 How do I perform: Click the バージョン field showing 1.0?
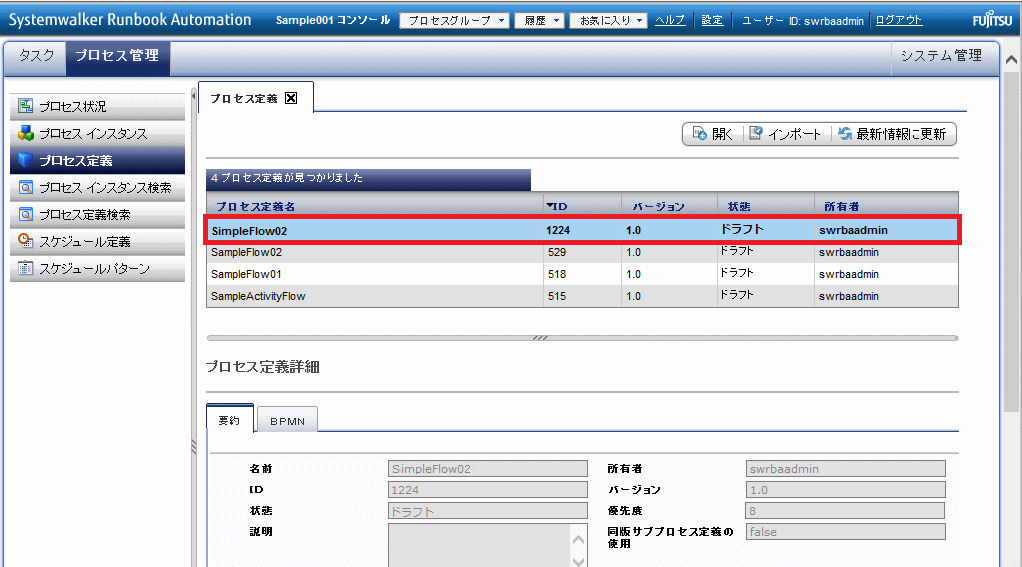coord(845,489)
